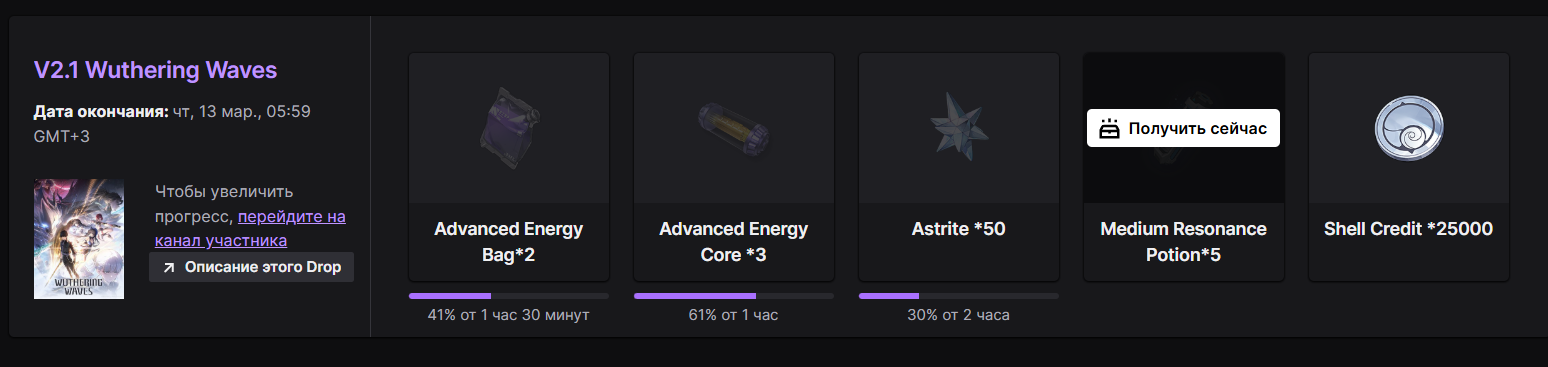Click the Astrite star crystal icon
1548x367 pixels.
point(958,127)
